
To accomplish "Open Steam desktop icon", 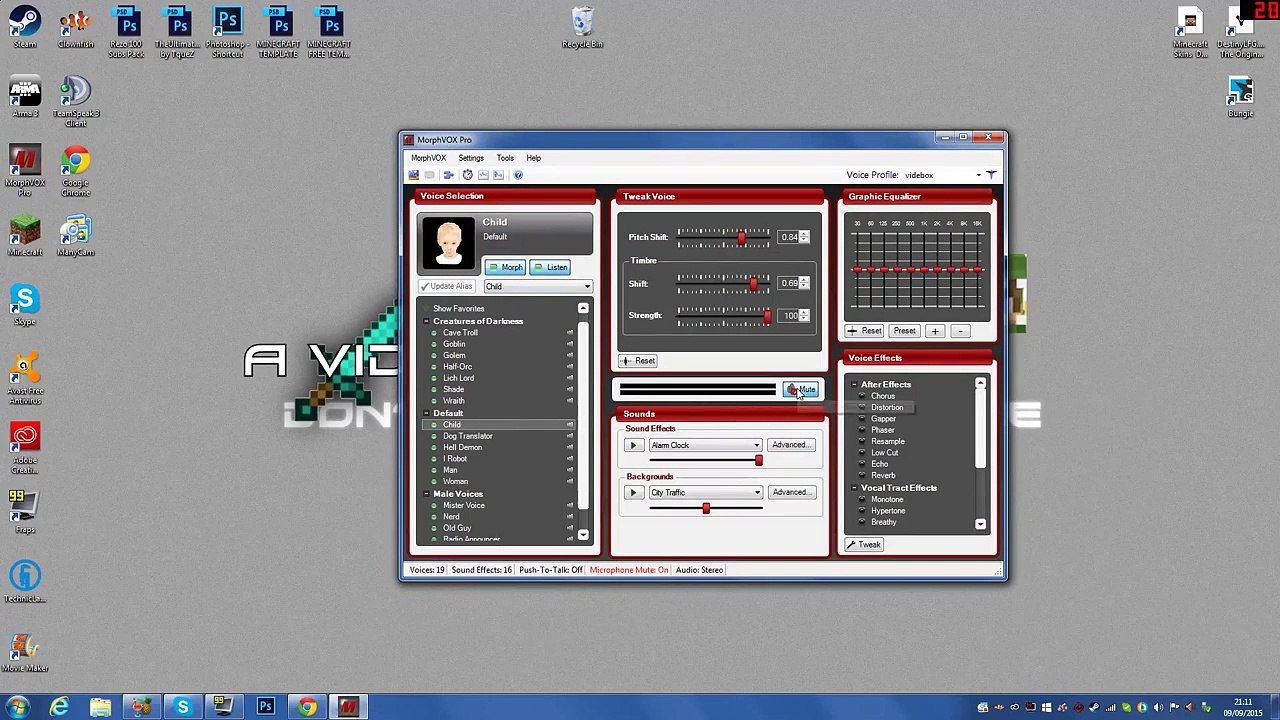I will [25, 28].
